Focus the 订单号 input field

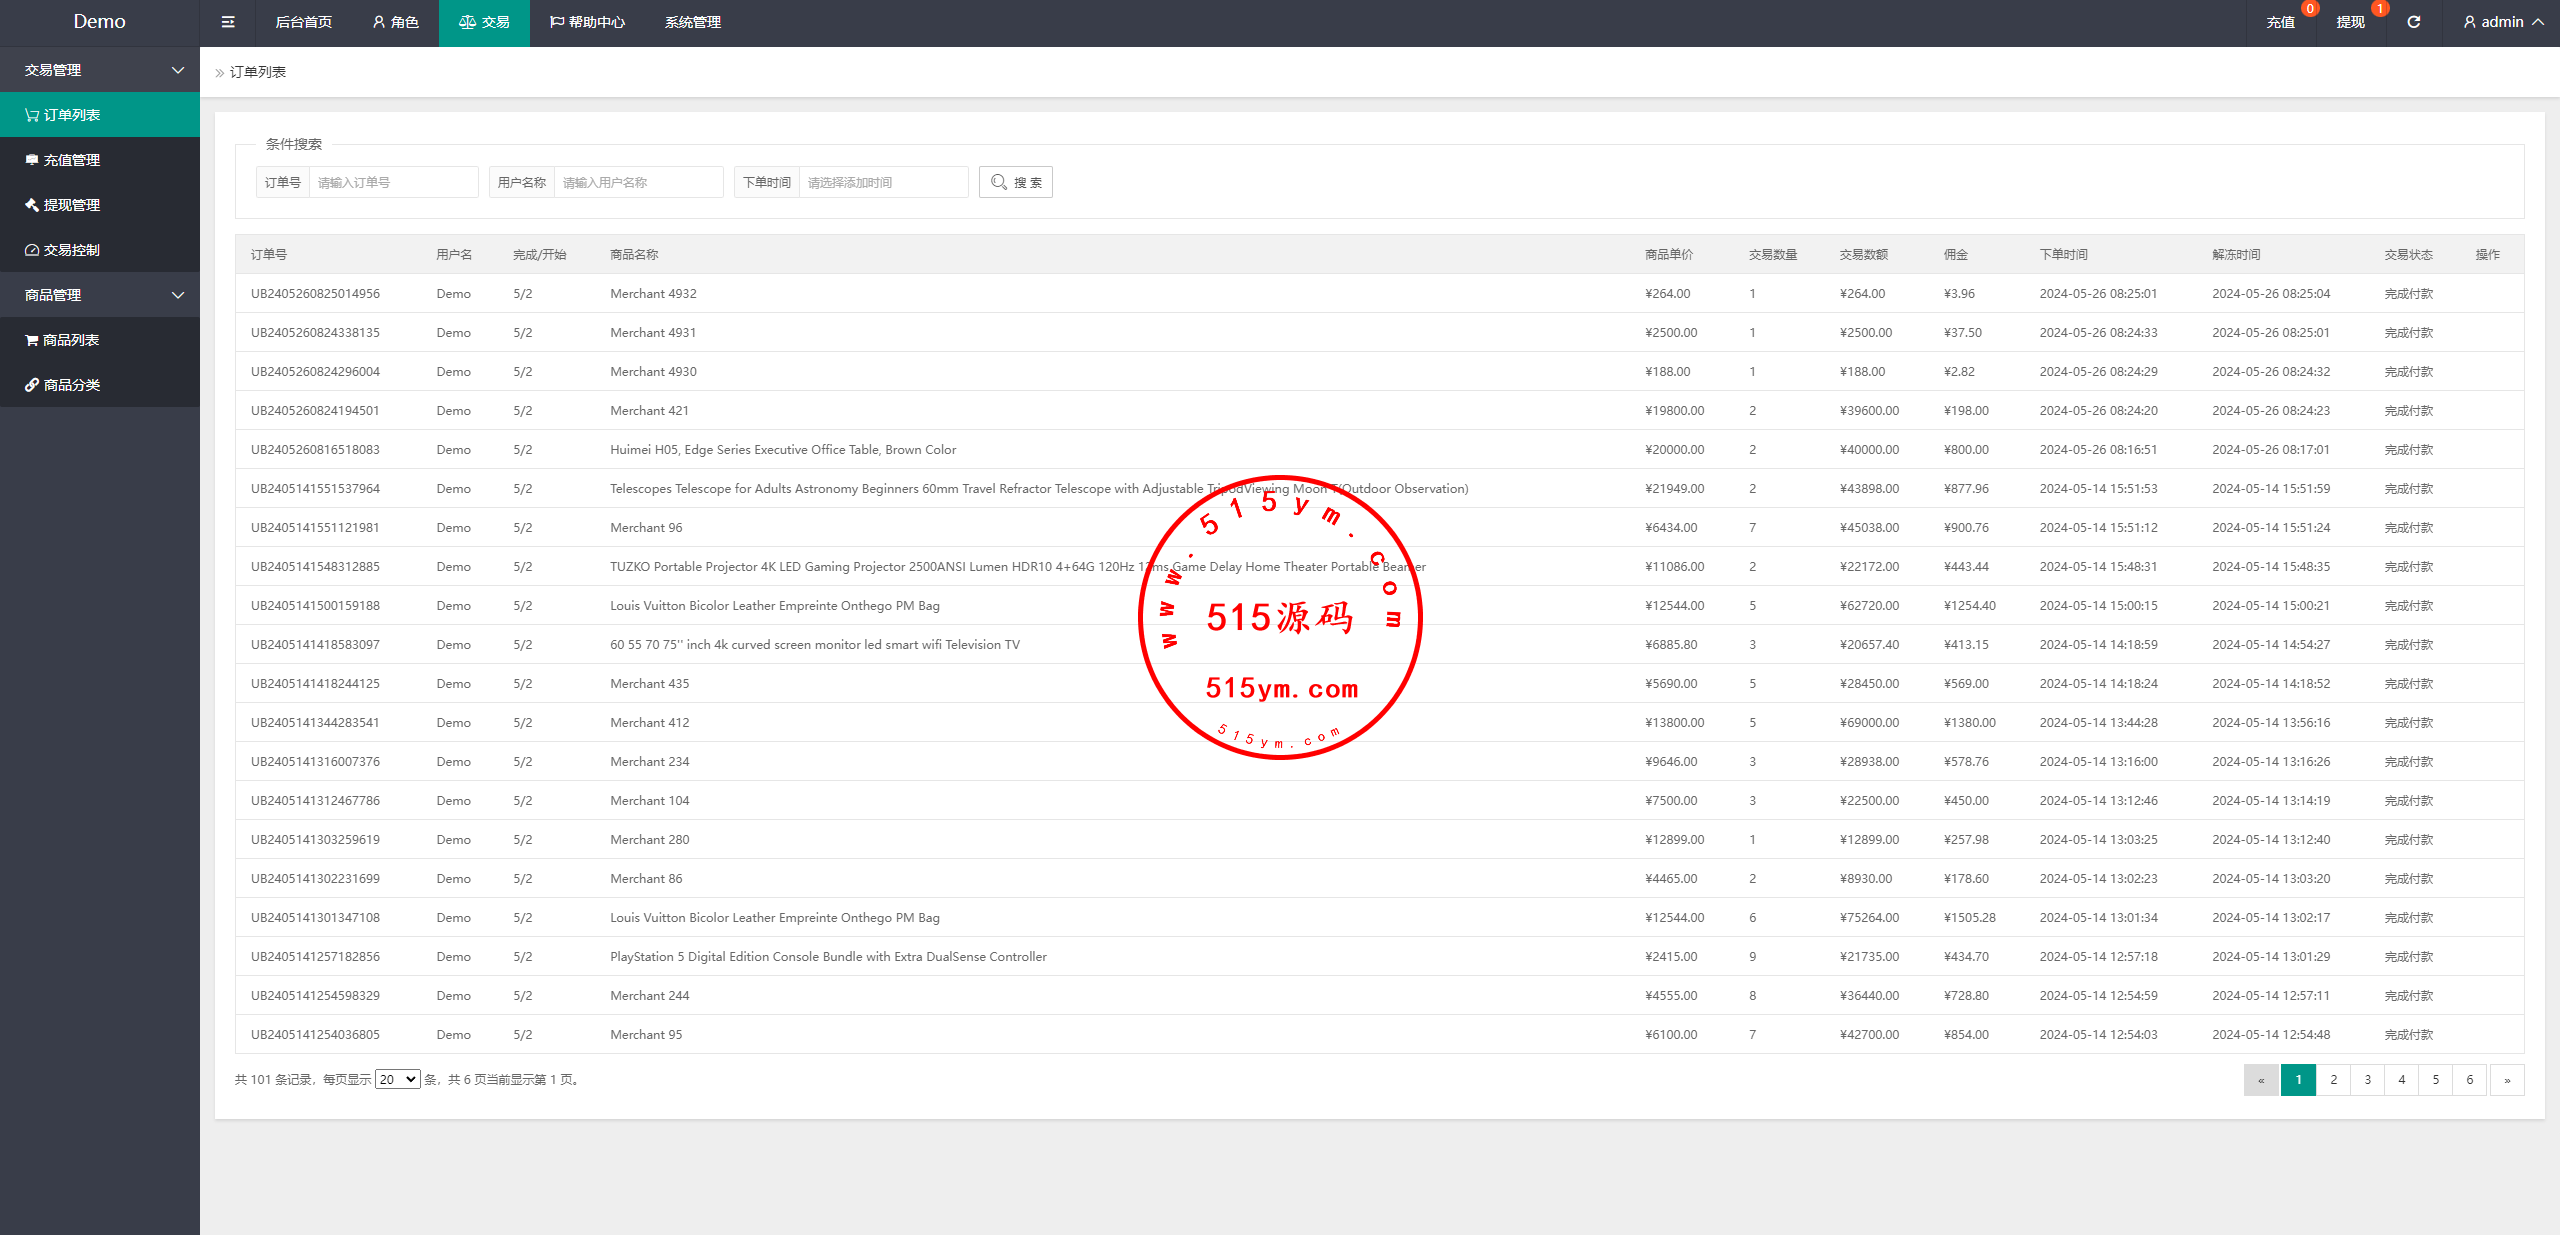tap(393, 182)
